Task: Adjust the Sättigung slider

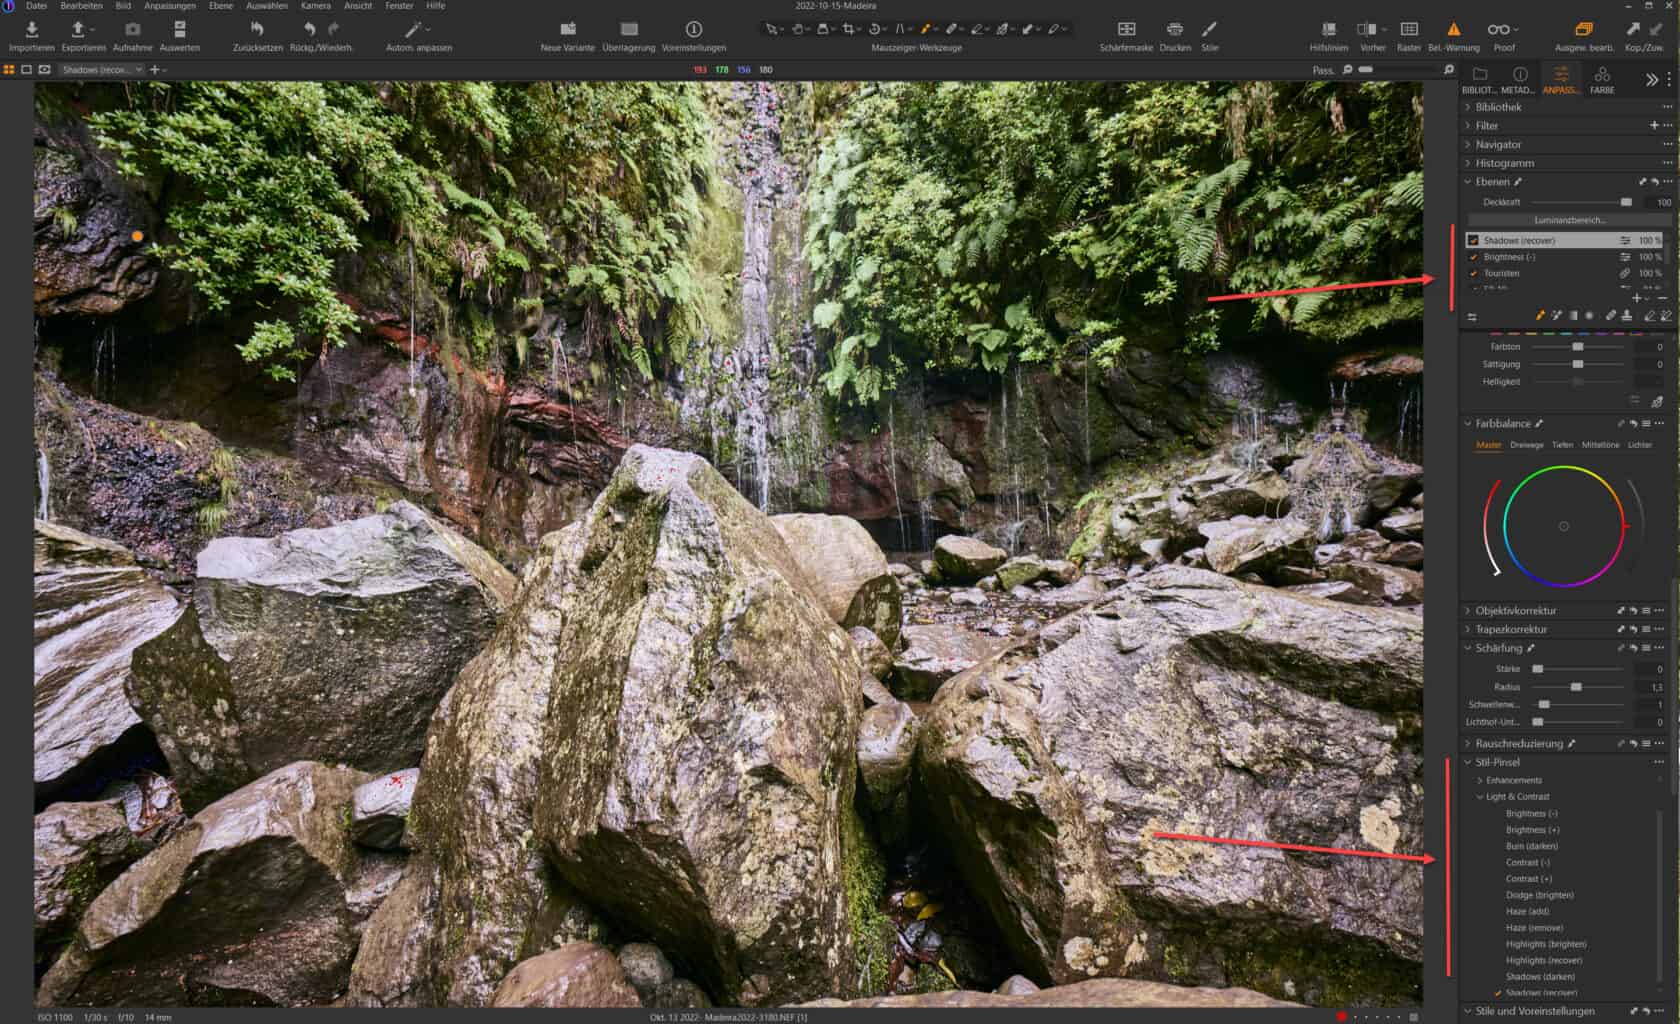Action: [x=1577, y=364]
